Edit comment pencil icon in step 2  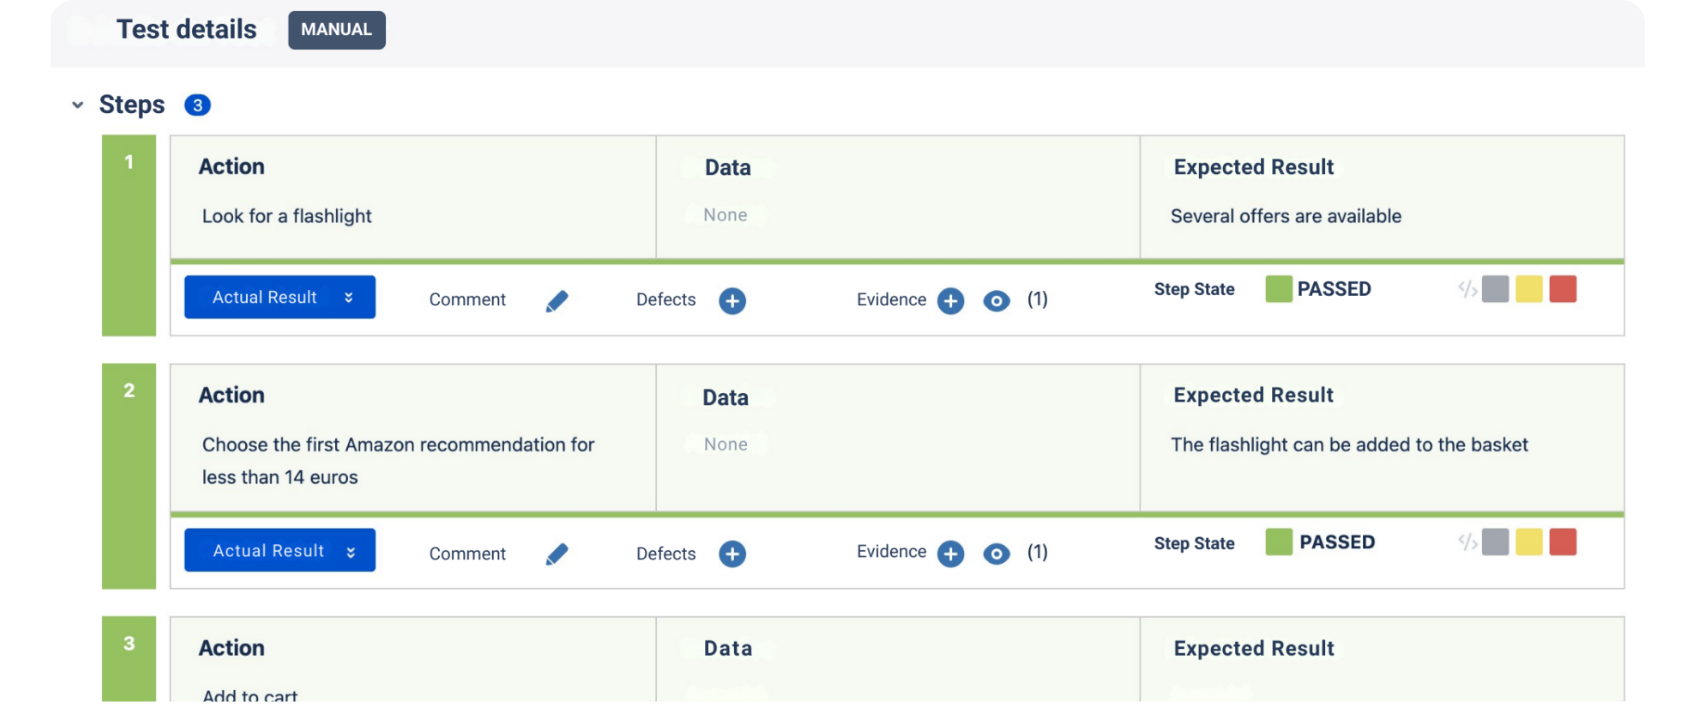(x=557, y=554)
